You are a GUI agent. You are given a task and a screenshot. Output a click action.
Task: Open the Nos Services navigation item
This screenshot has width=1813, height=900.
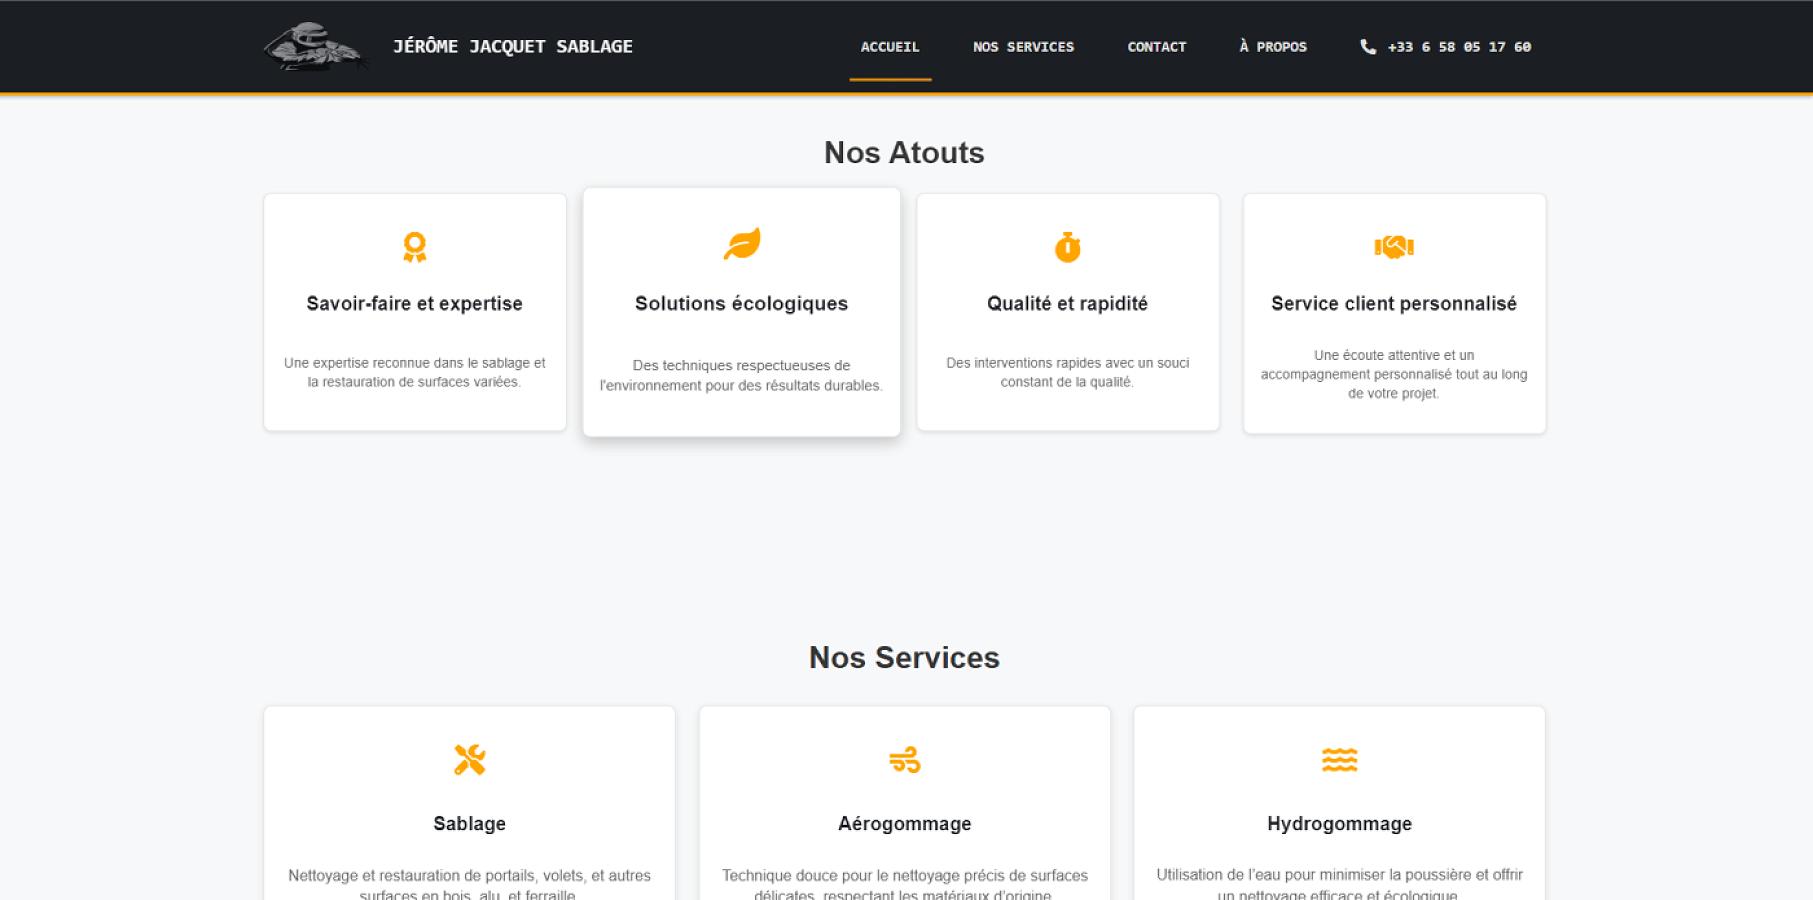point(1024,46)
